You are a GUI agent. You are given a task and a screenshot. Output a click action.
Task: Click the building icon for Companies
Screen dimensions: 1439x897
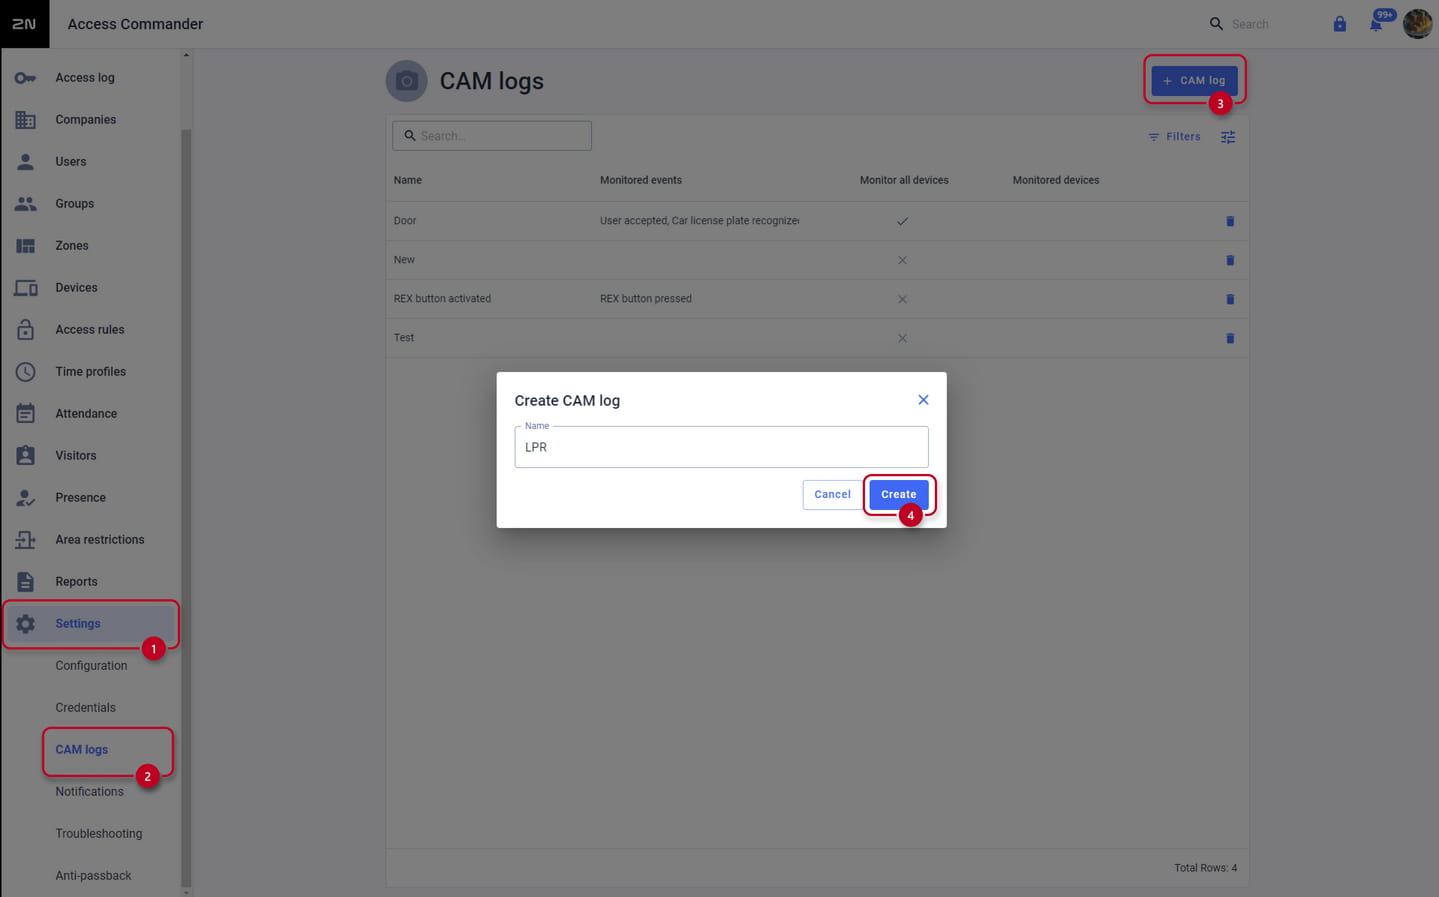[25, 119]
